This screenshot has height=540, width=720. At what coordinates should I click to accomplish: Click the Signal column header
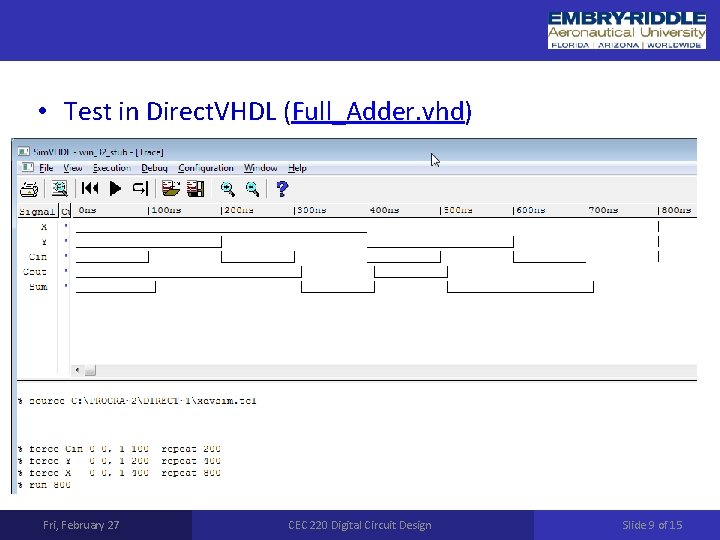(37, 211)
